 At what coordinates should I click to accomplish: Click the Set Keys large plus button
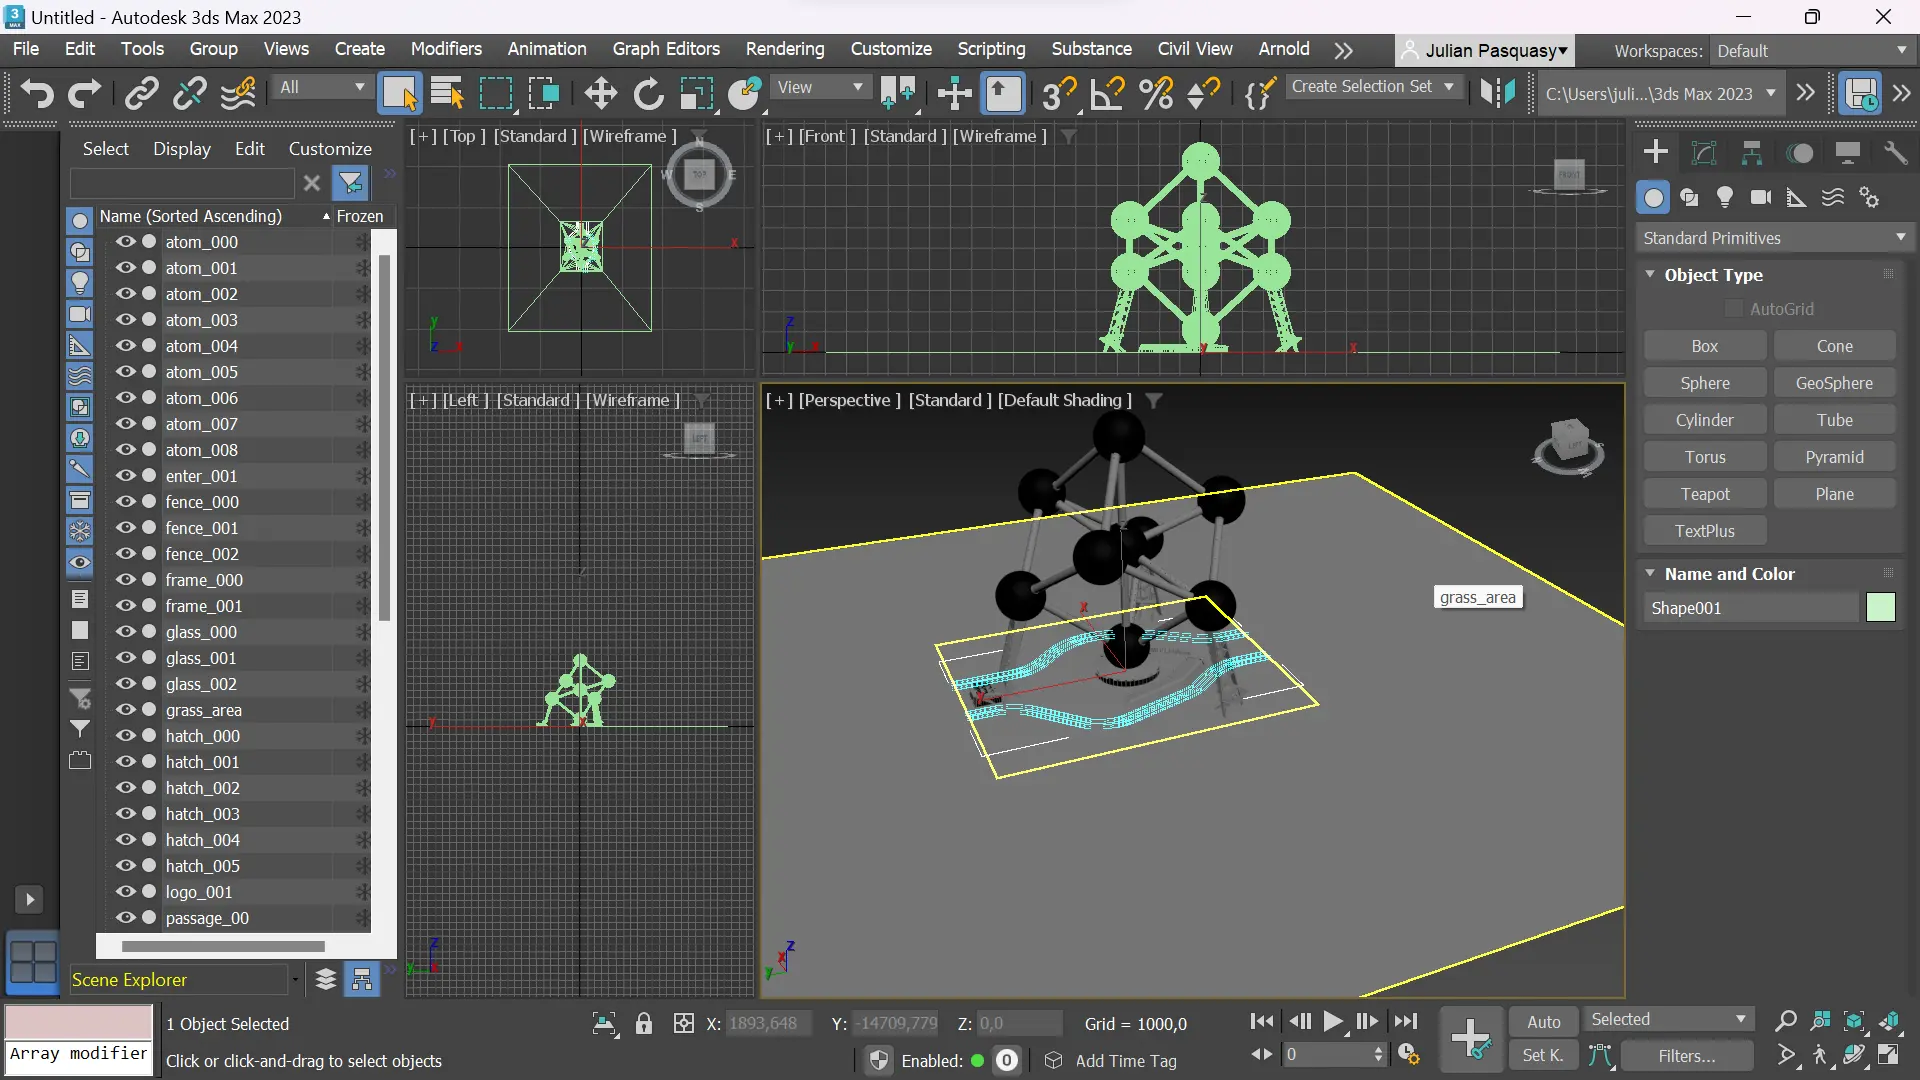[1471, 1039]
